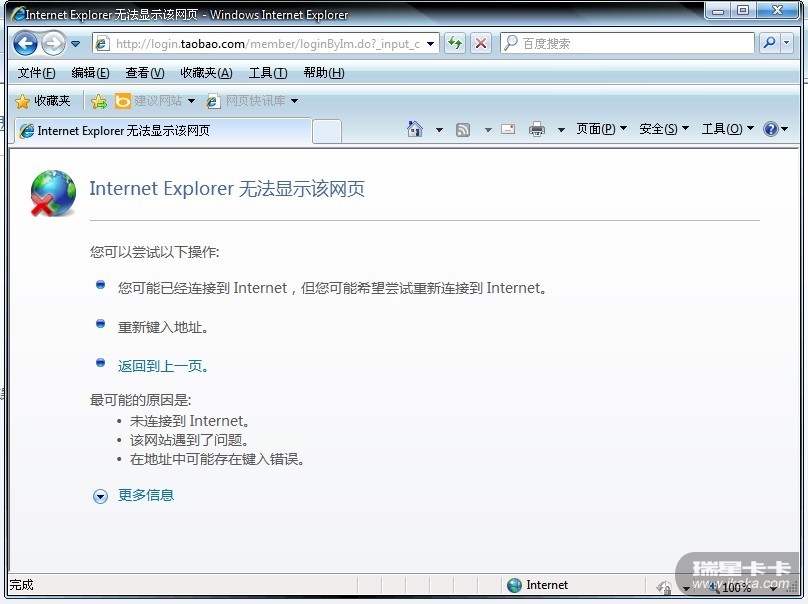Screen dimensions: 808x604
Task: Expand the Print options dropdown arrow
Action: click(x=561, y=130)
